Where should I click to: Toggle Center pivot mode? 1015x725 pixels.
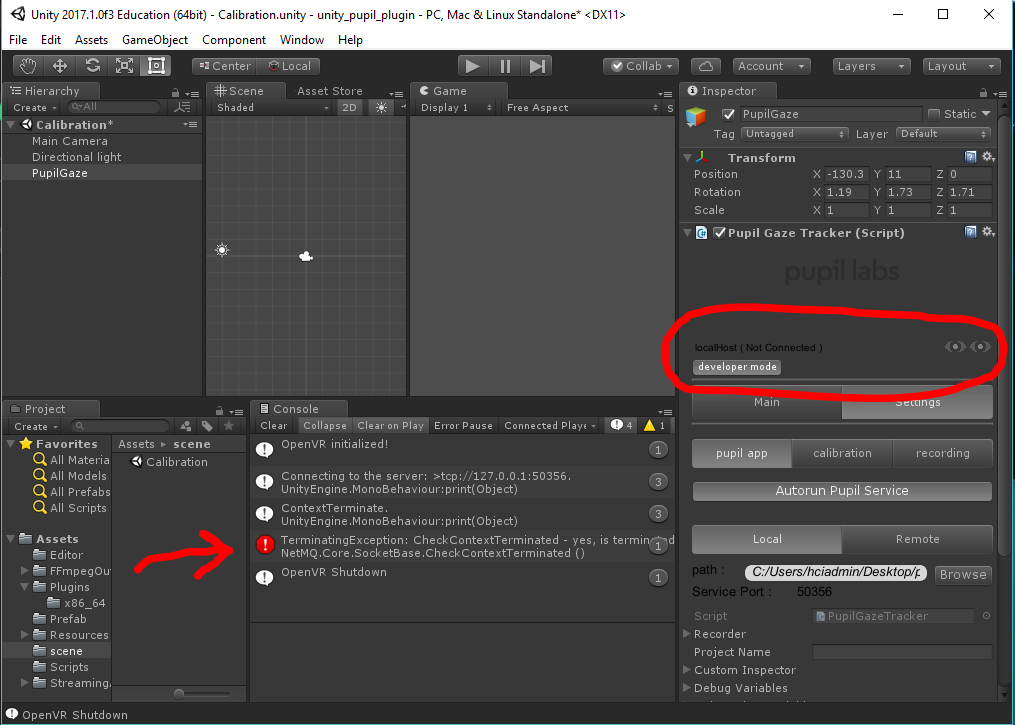coord(225,66)
